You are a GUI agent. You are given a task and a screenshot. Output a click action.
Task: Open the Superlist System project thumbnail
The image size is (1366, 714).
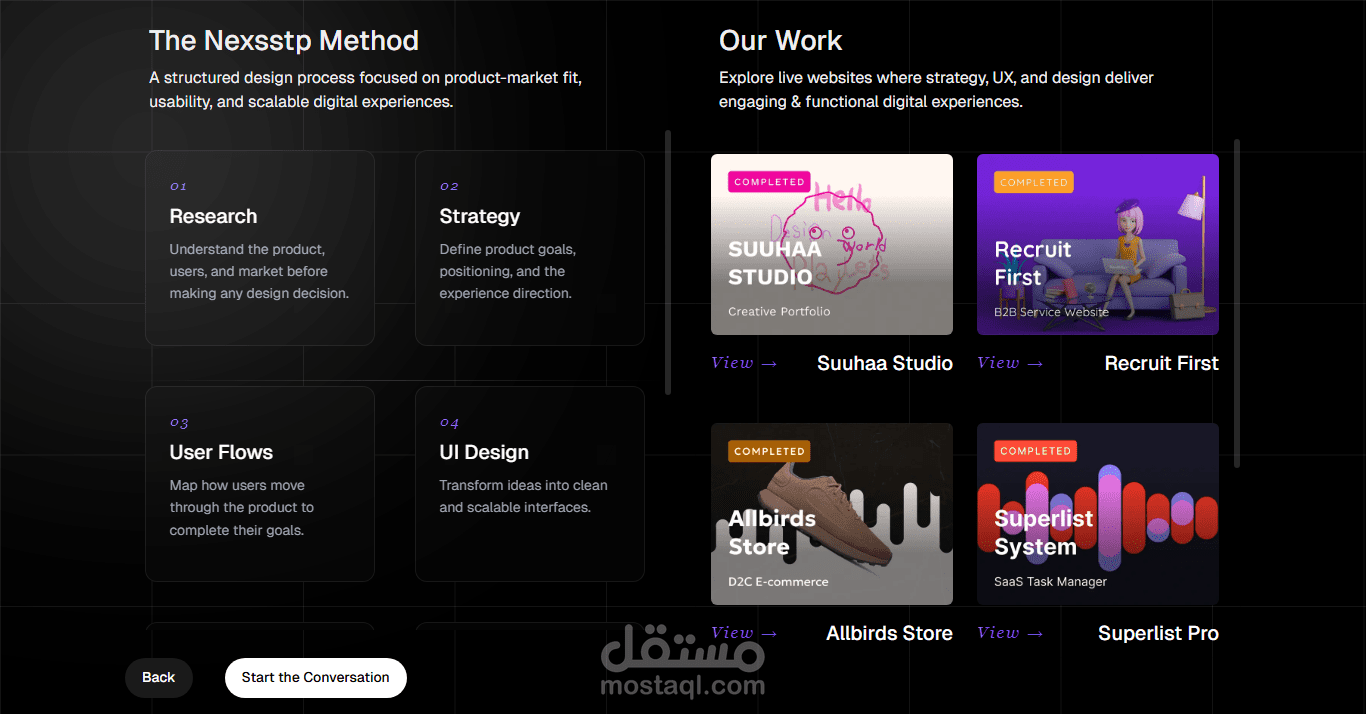coord(1098,514)
